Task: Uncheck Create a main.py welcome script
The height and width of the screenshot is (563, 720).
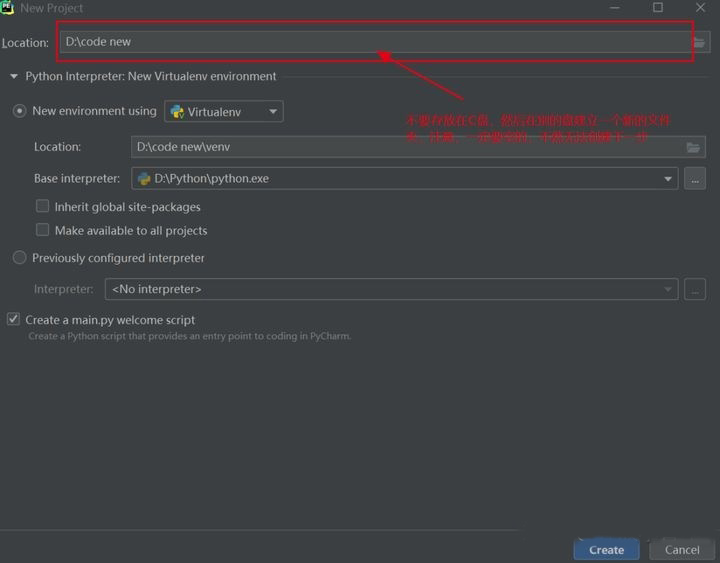Action: pyautogui.click(x=13, y=319)
